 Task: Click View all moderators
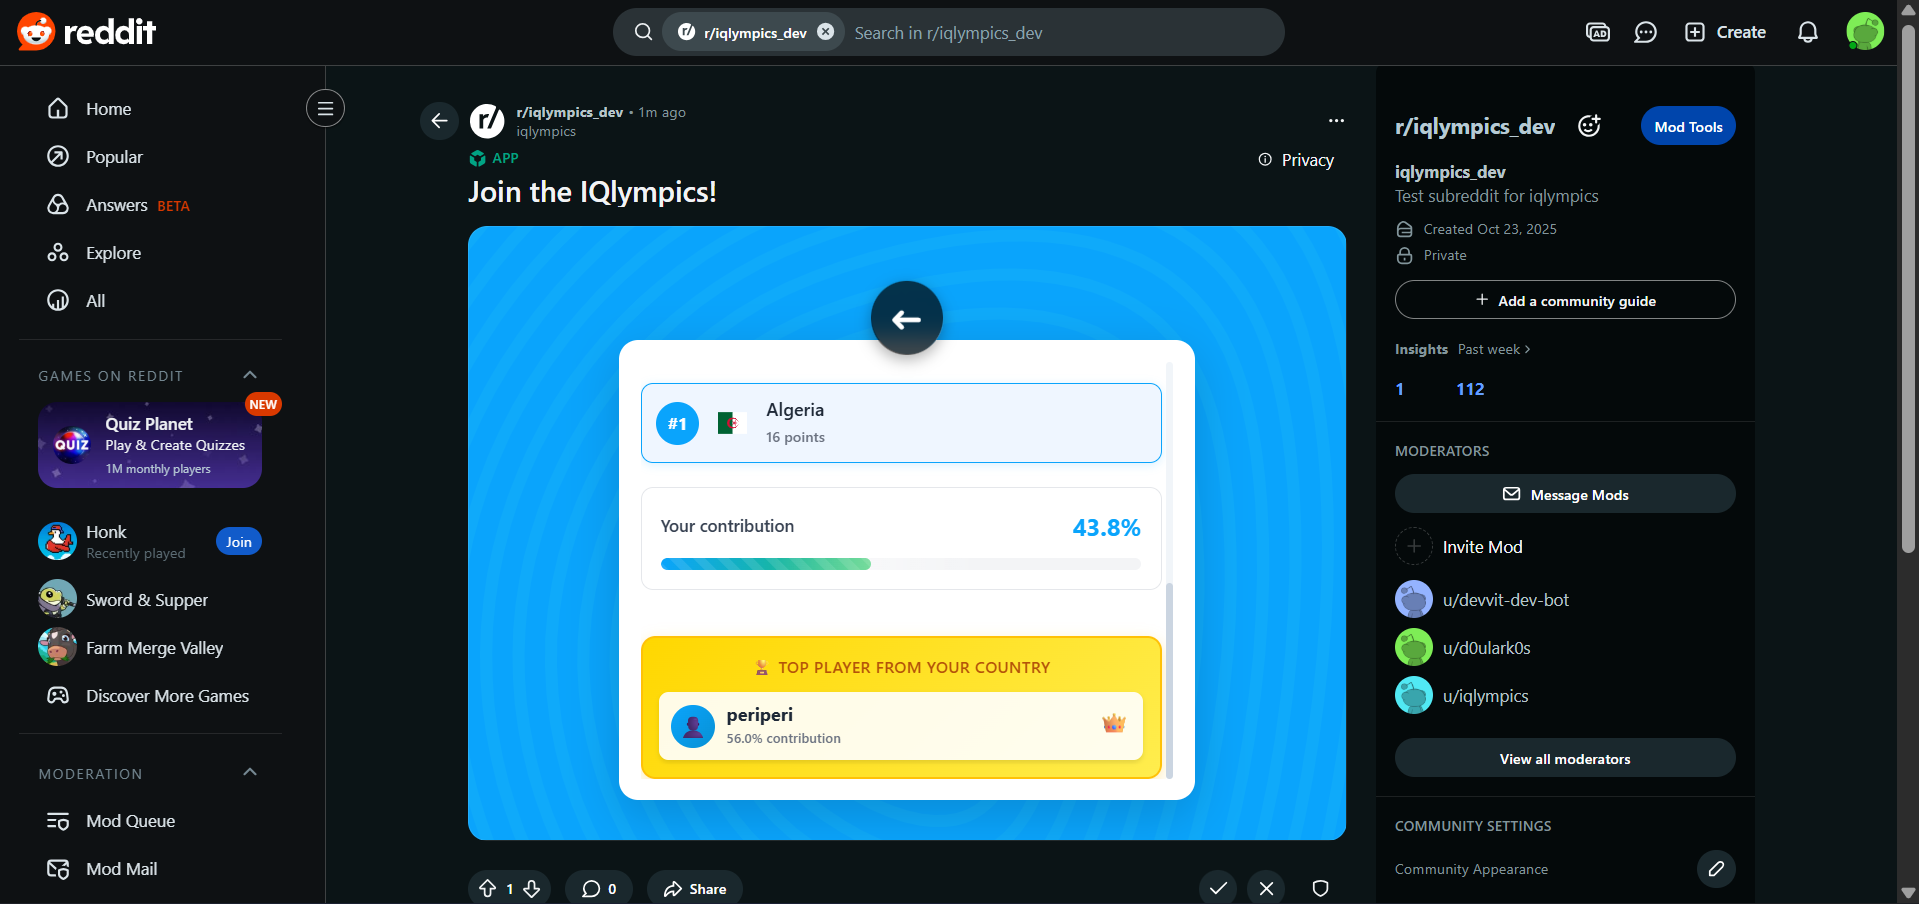[x=1565, y=758]
